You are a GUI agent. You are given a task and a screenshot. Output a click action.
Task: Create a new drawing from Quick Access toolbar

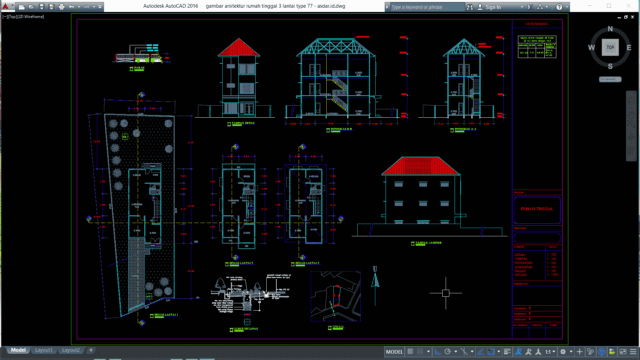pyautogui.click(x=22, y=7)
